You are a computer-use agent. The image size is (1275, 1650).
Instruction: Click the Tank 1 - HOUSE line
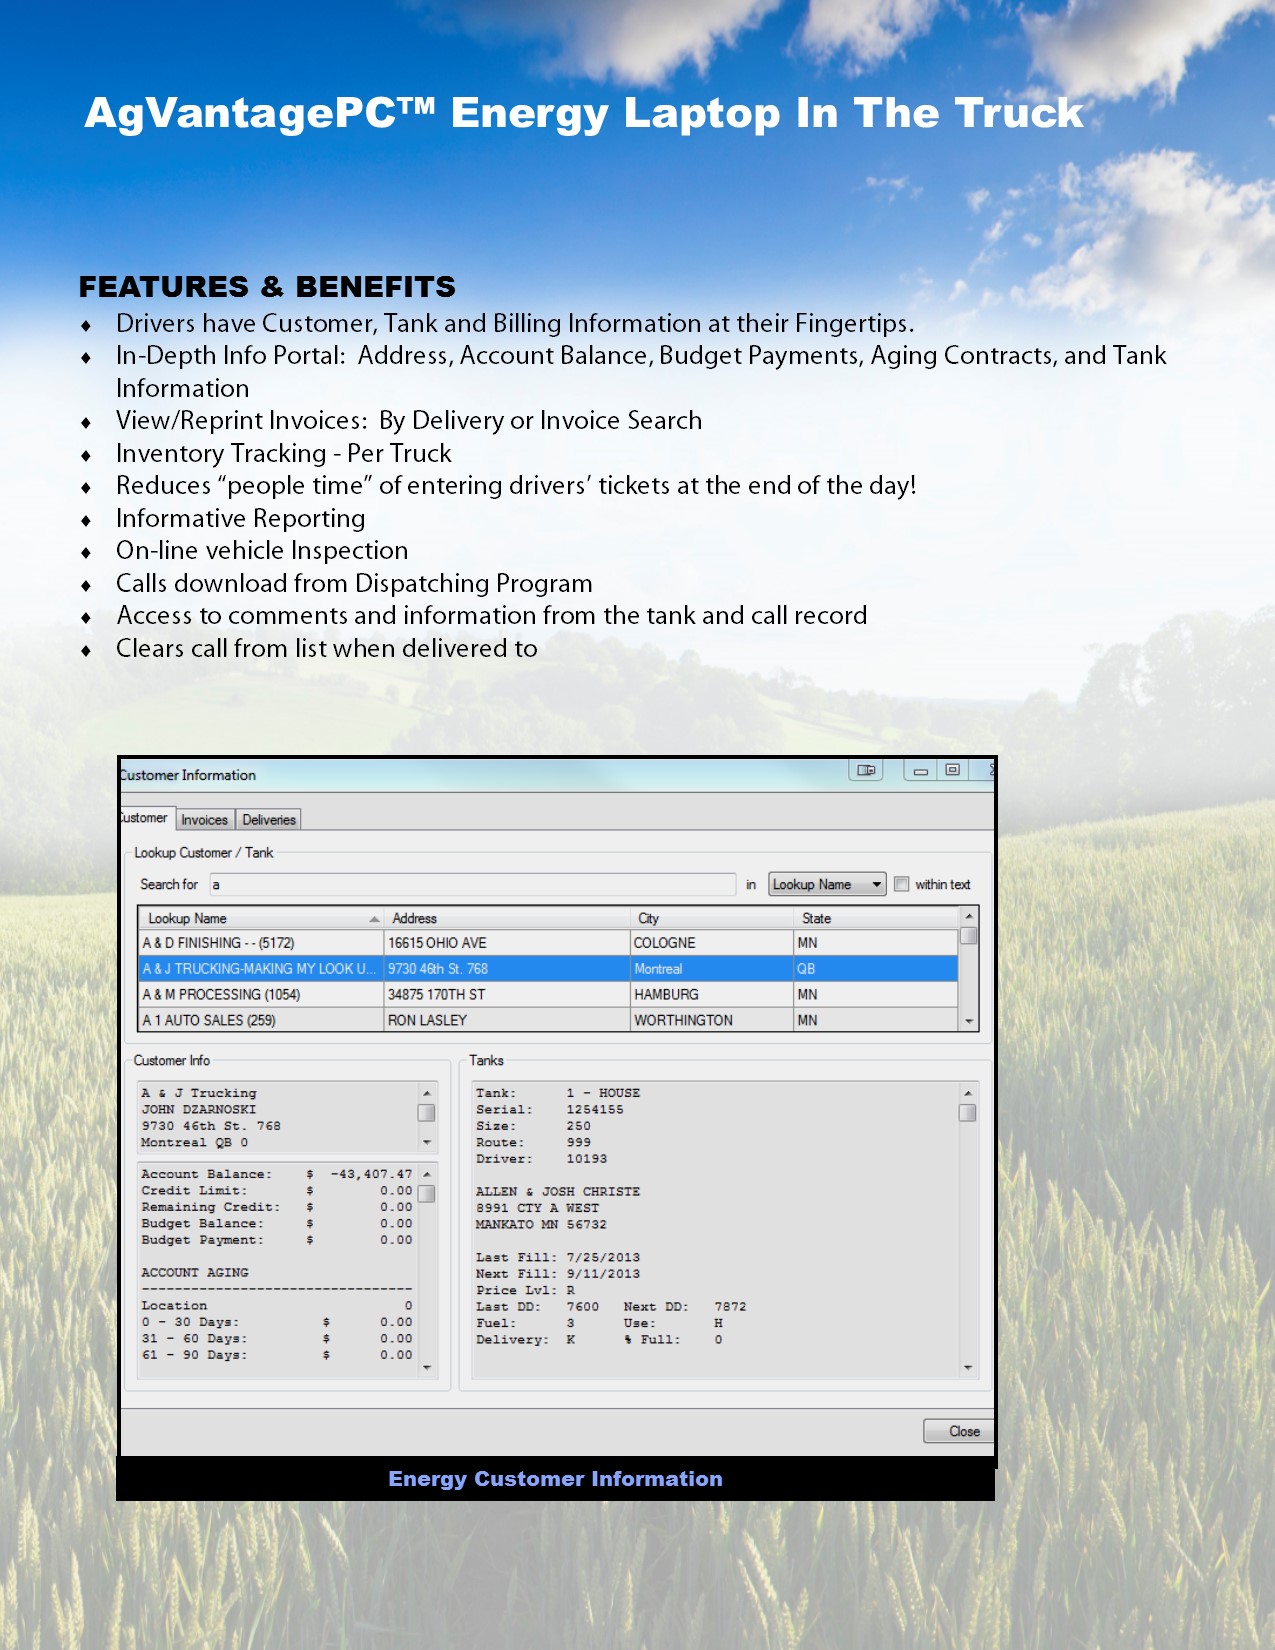click(x=558, y=1093)
